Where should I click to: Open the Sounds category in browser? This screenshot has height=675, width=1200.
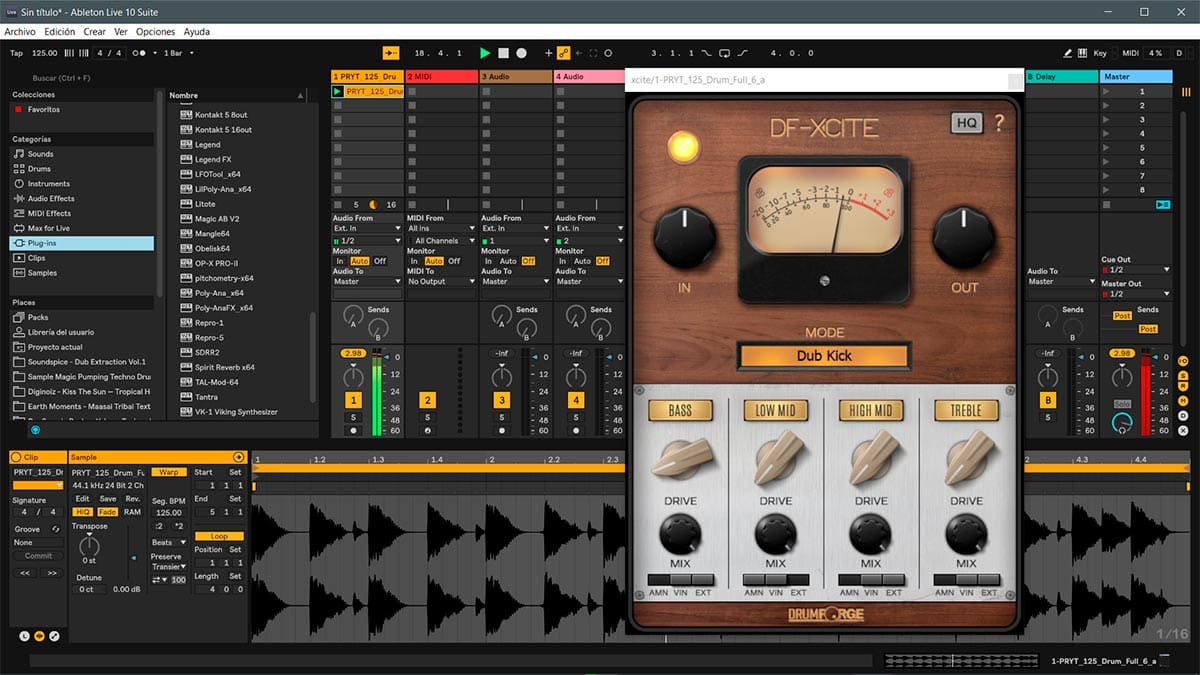pos(40,154)
